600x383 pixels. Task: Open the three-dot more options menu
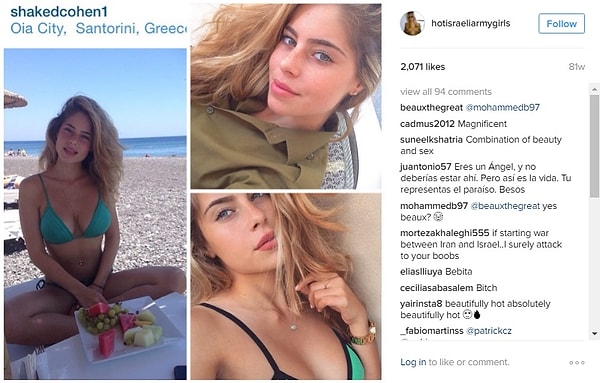pos(577,362)
